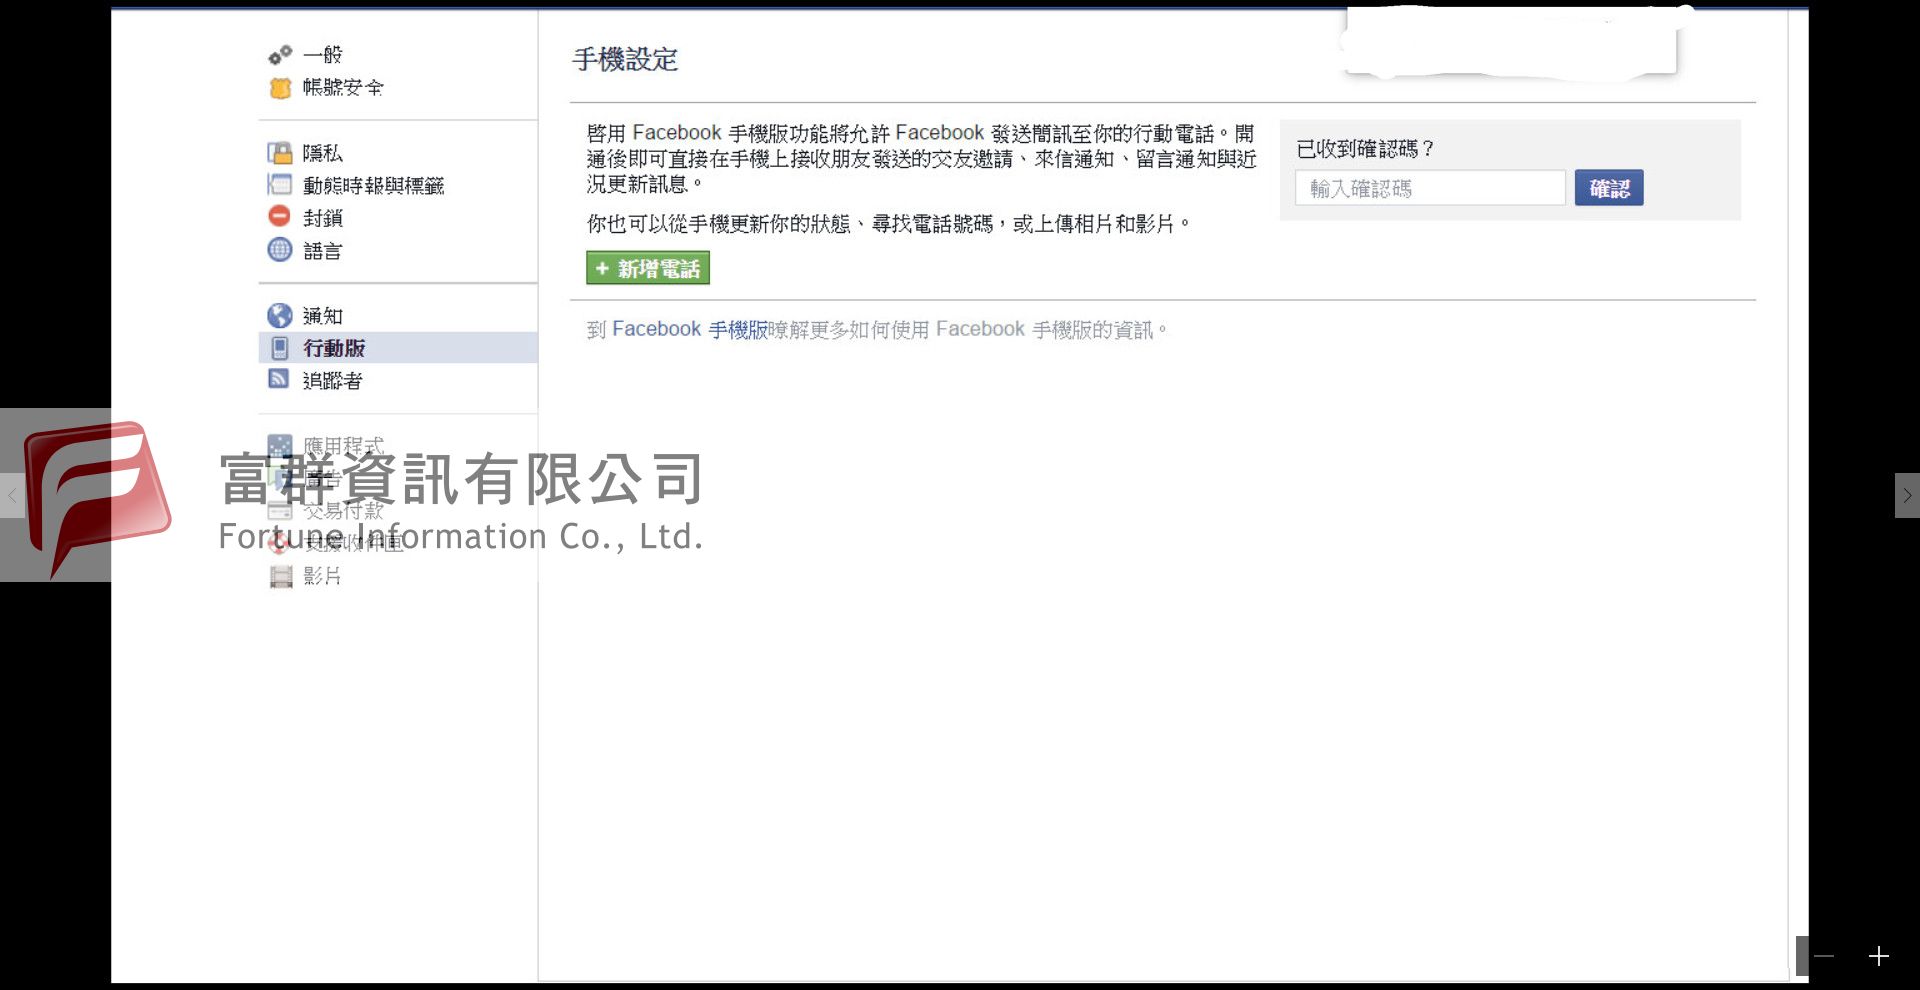
Task: Open the 語言 settings section
Action: (322, 250)
